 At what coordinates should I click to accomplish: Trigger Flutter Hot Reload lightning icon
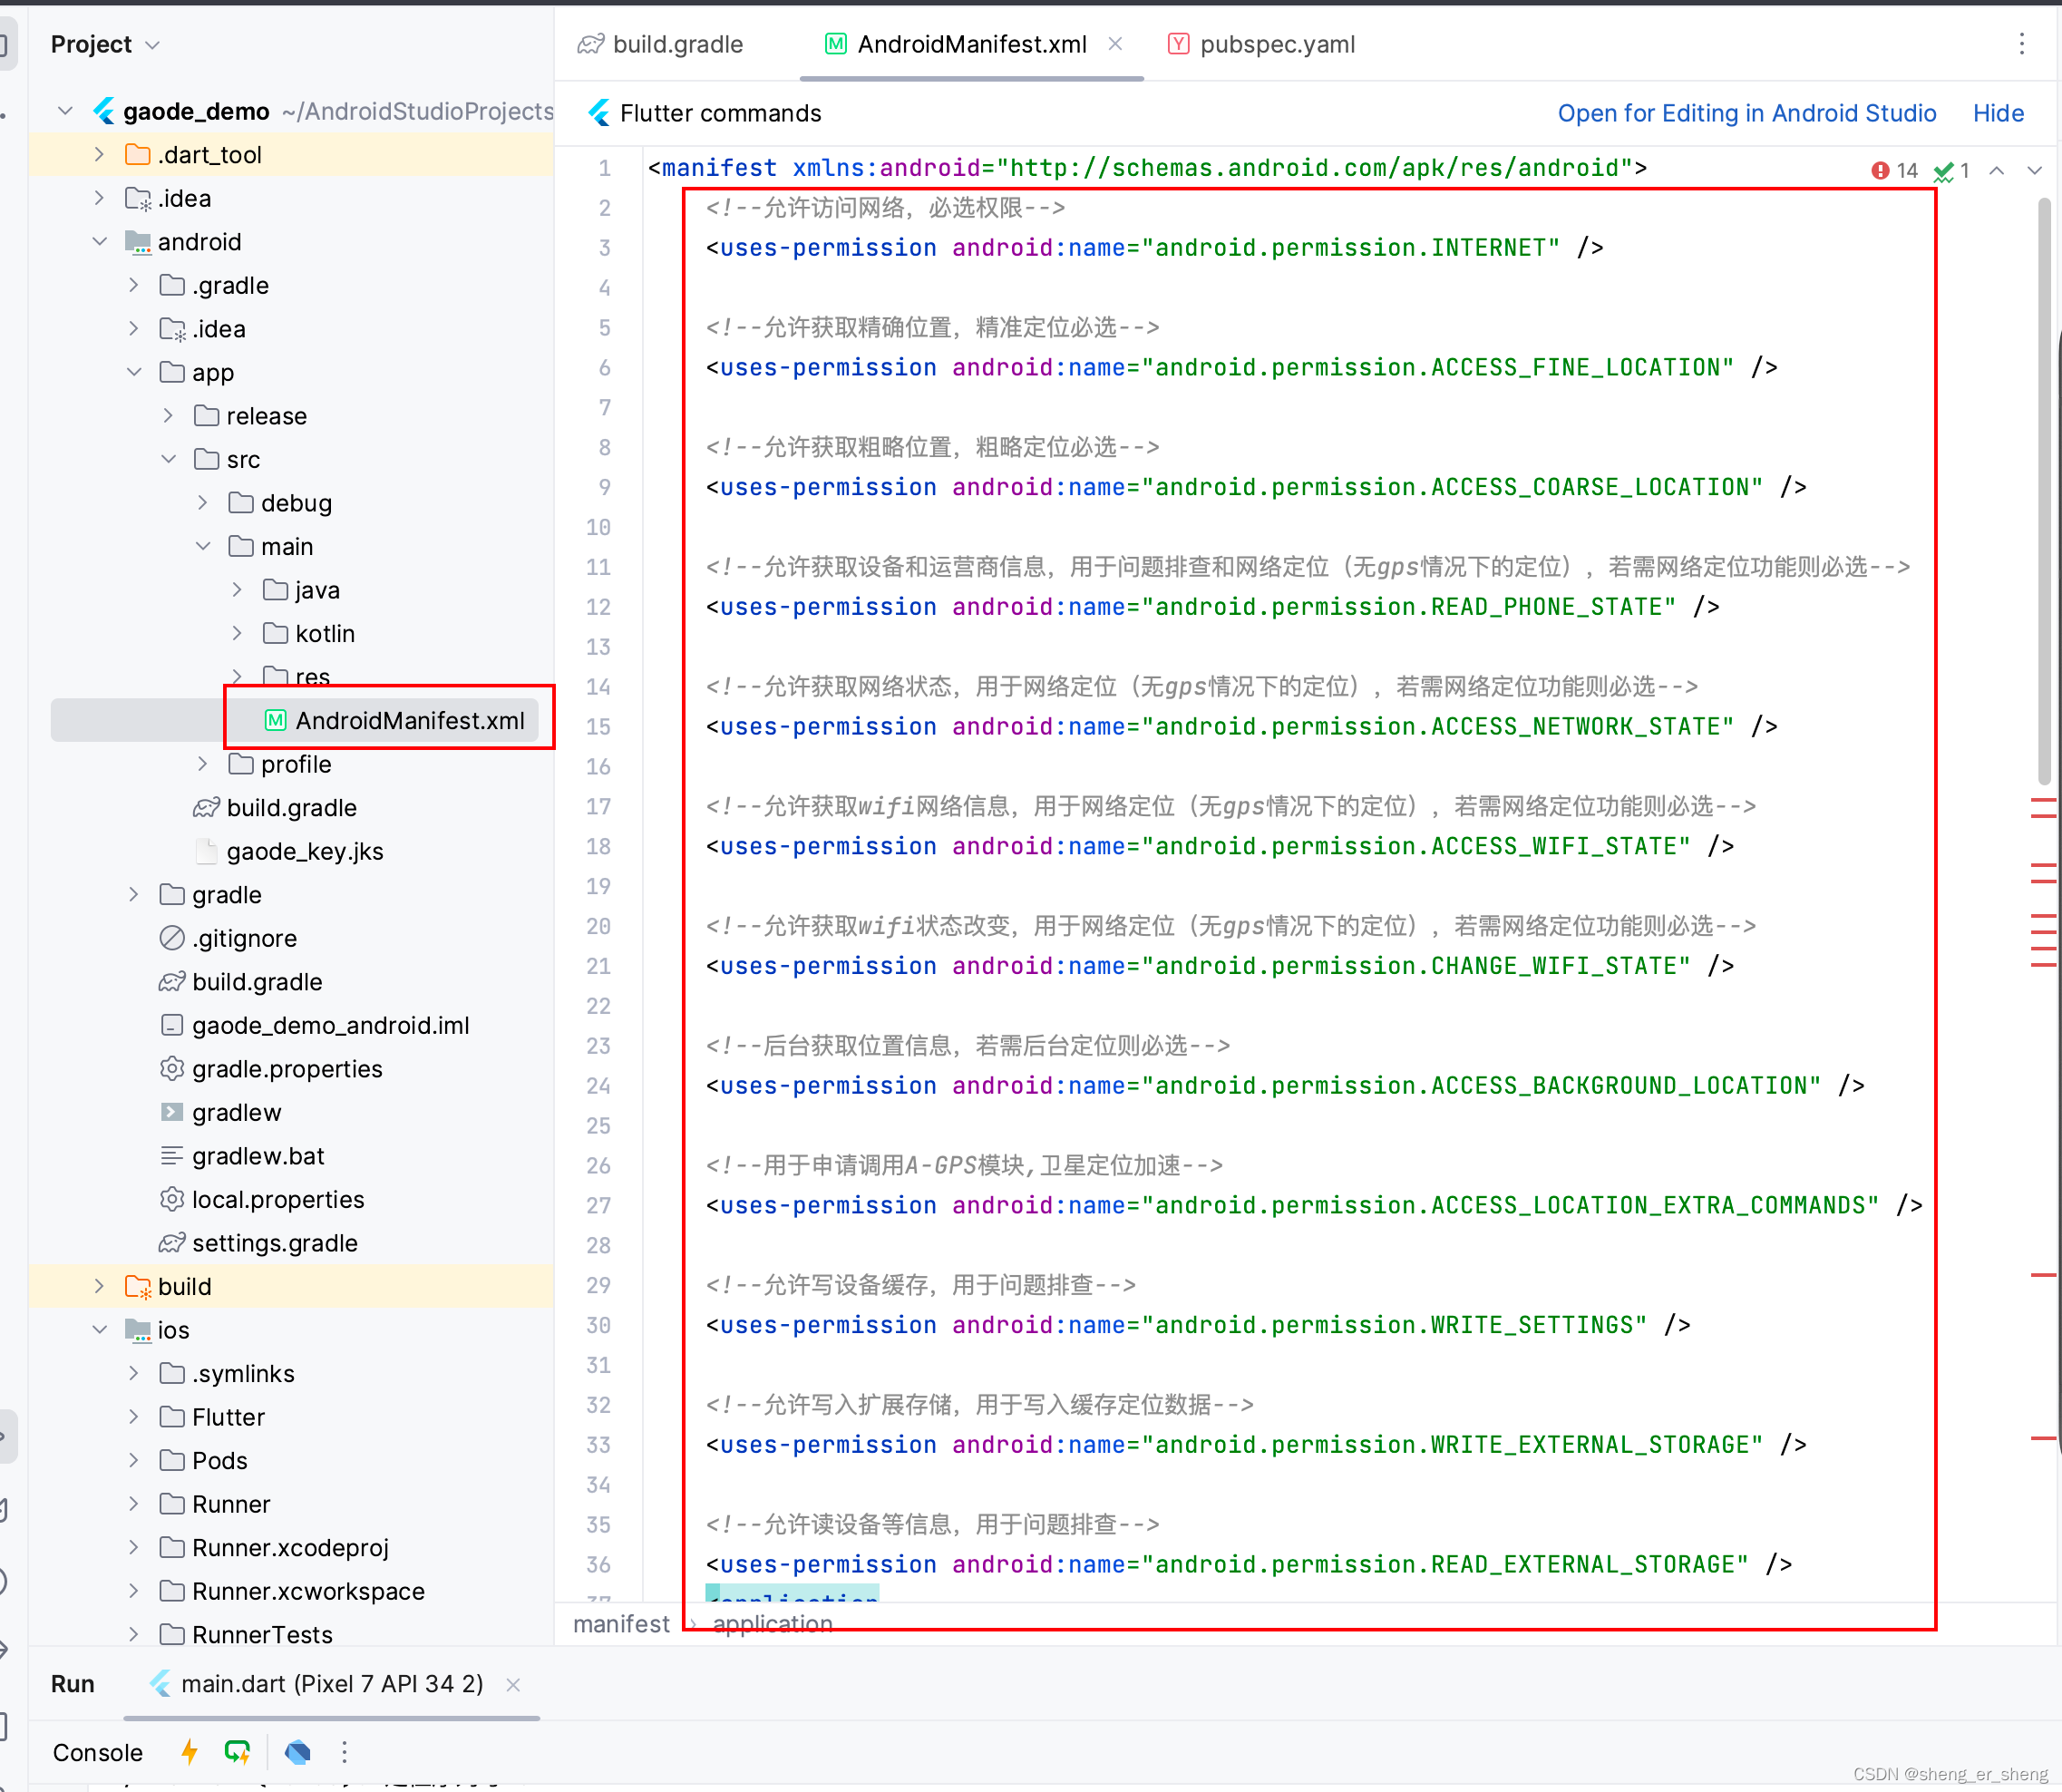189,1751
